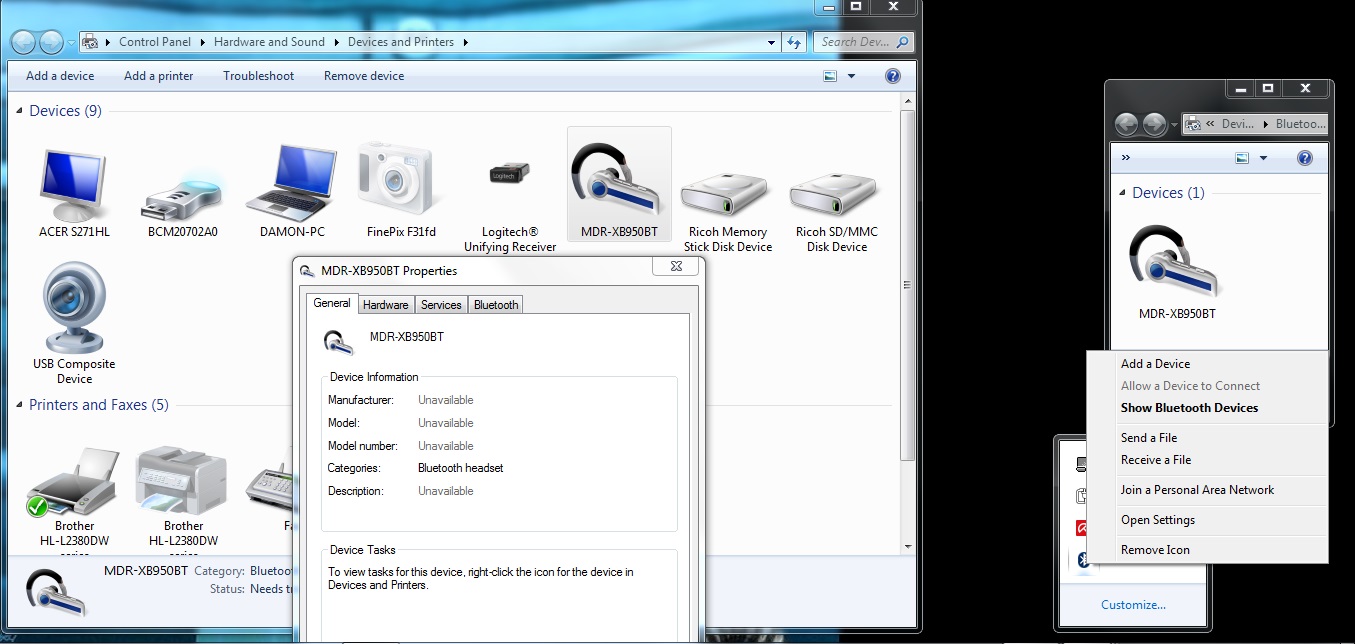Viewport: 1355px width, 644px height.
Task: Open help in Devices and Printers window
Action: click(x=893, y=76)
